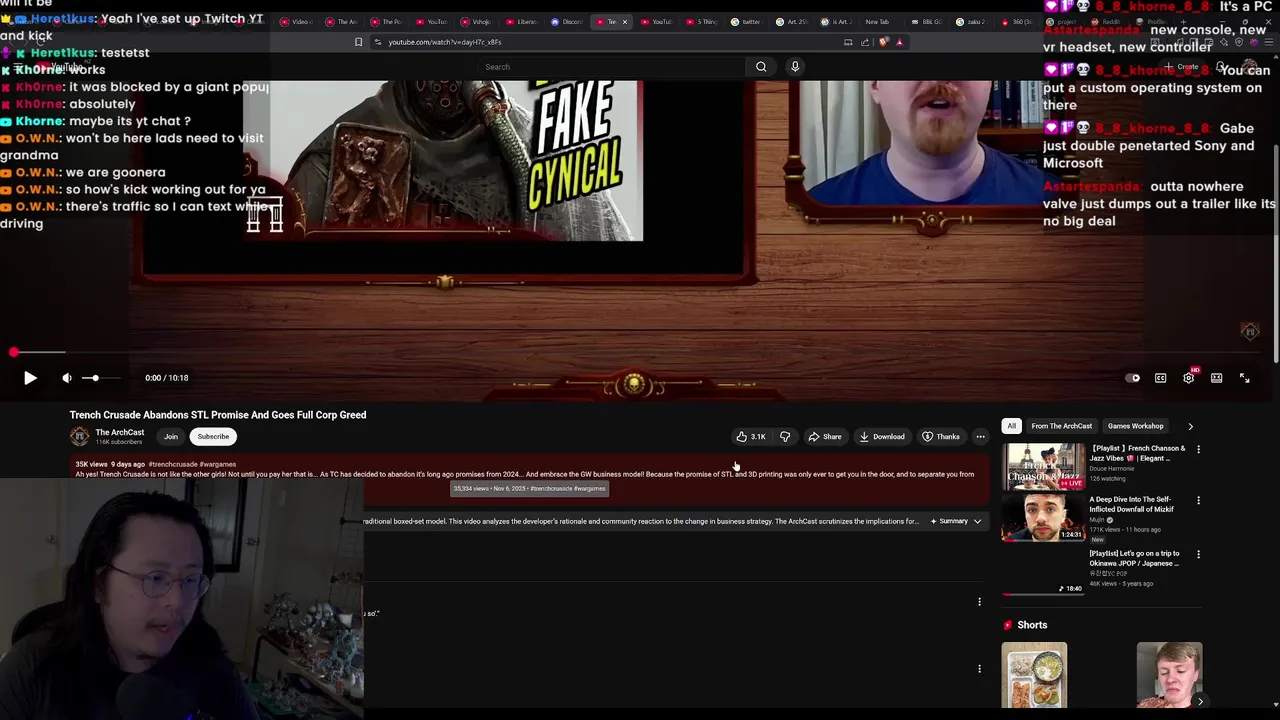The image size is (1280, 720).
Task: Click the Download button
Action: tap(881, 436)
